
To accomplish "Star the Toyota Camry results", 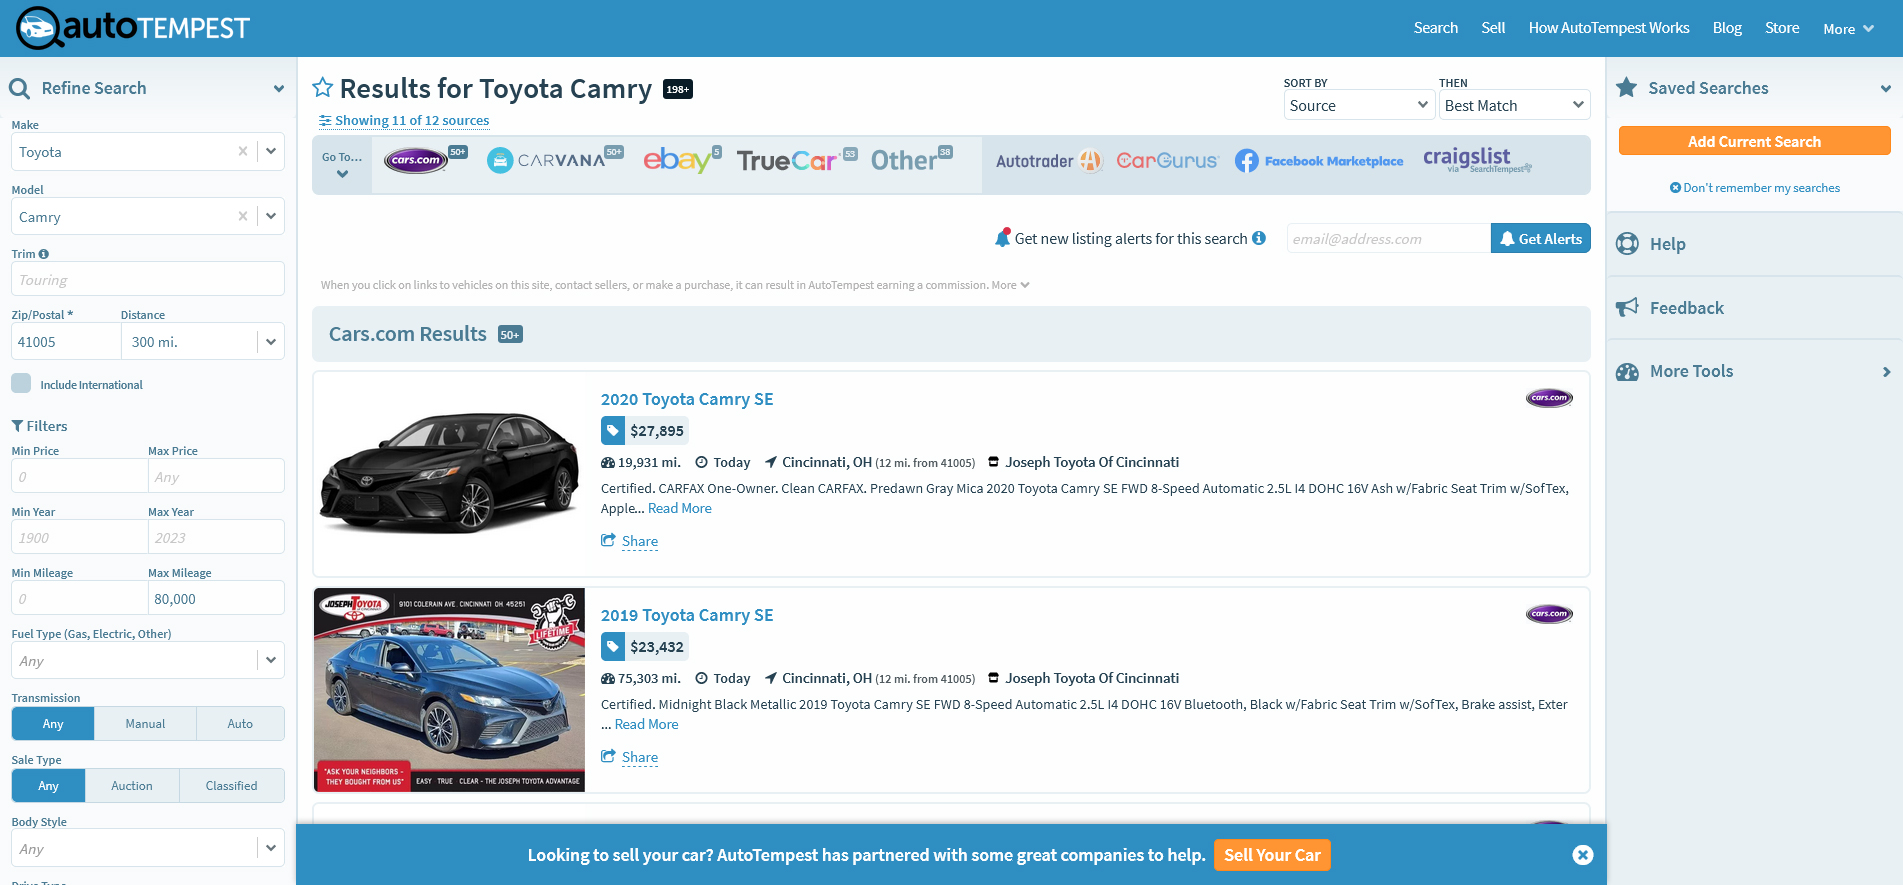I will pos(322,88).
